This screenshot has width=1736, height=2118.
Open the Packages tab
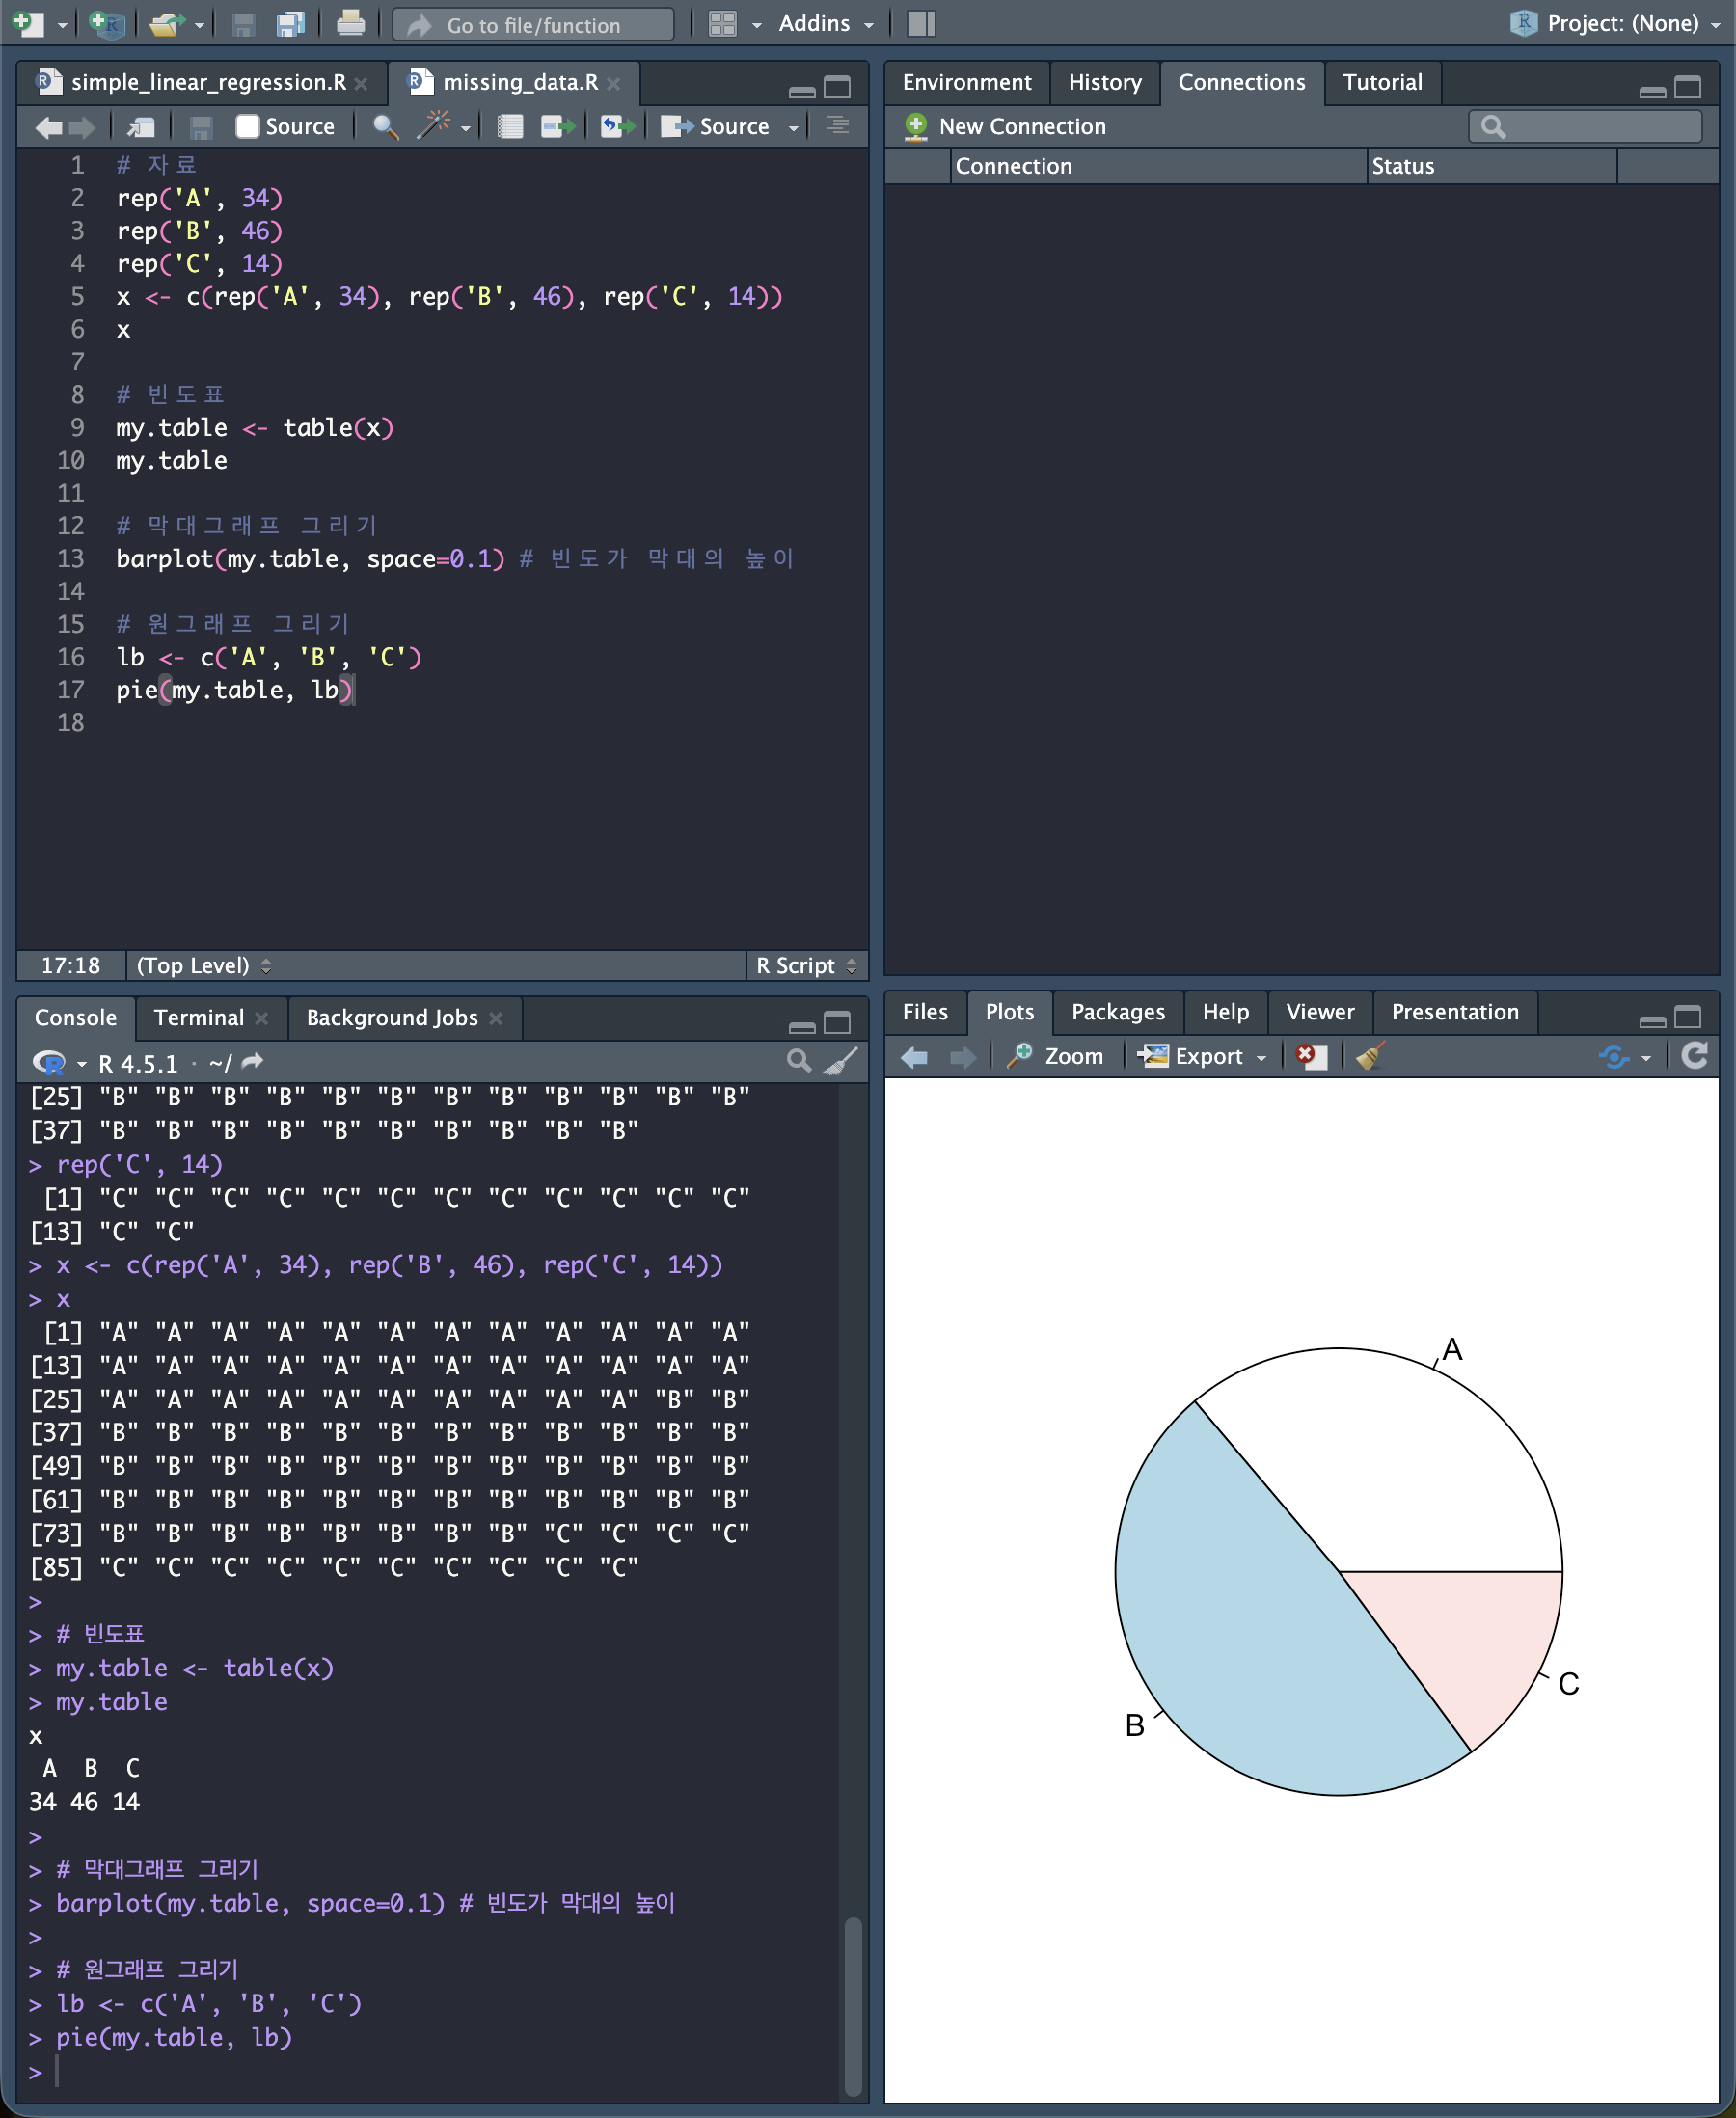coord(1117,1012)
